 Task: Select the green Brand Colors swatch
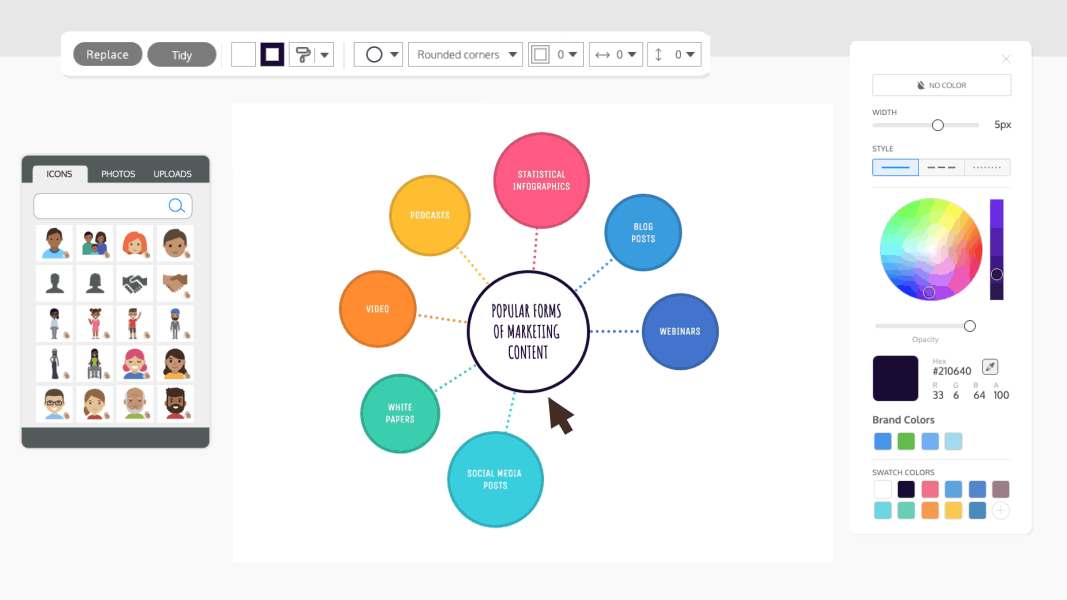[906, 441]
